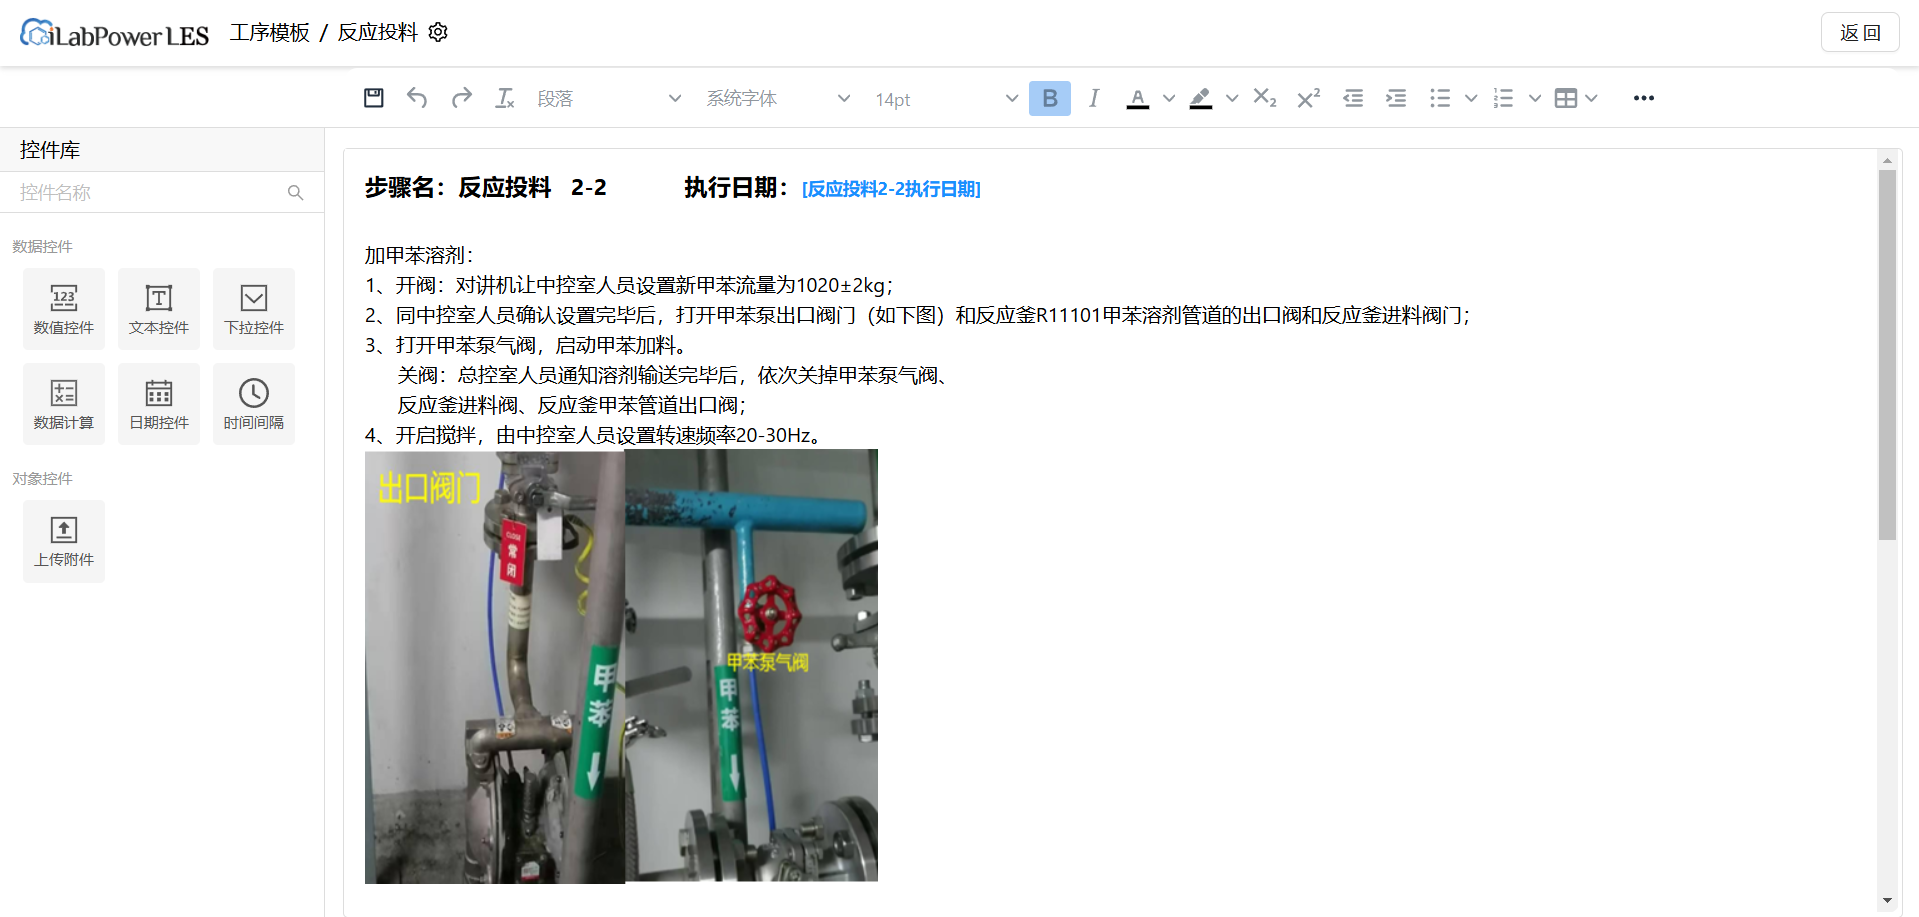Screen dimensions: 1919x917
Task: Open the text color dropdown arrow
Action: (x=1169, y=98)
